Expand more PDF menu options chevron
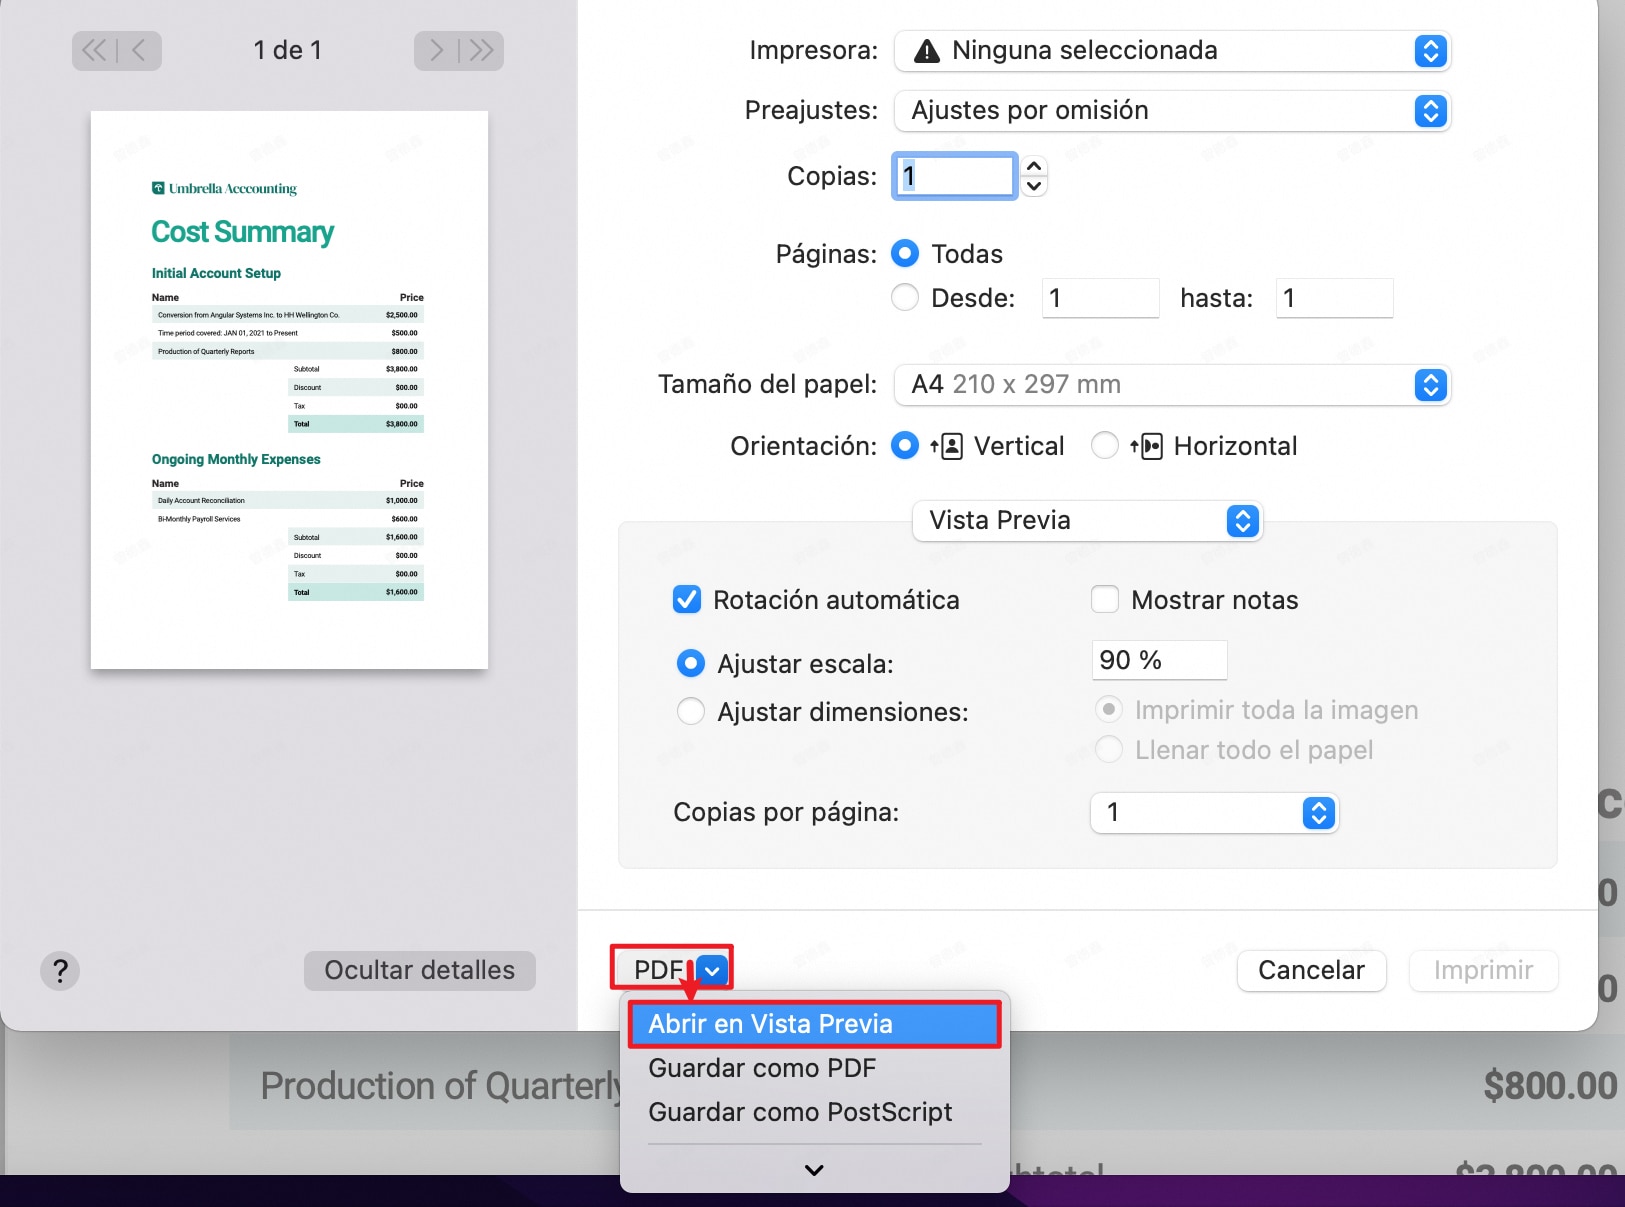Viewport: 1625px width, 1207px height. [814, 1169]
